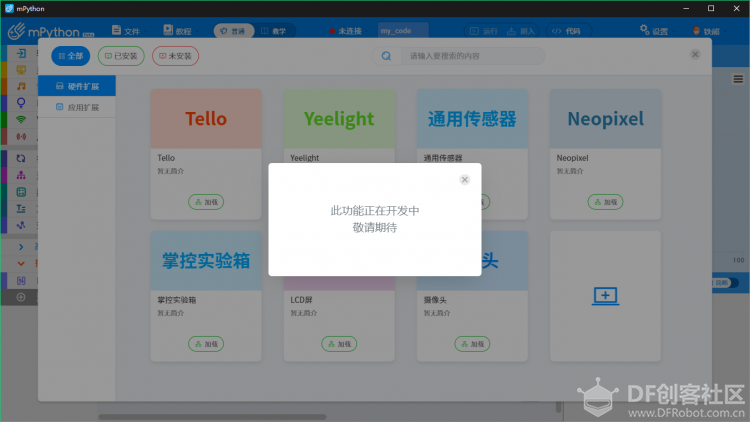Image resolution: width=750 pixels, height=422 pixels.
Task: Click the Neopixel extension banner
Action: click(606, 119)
